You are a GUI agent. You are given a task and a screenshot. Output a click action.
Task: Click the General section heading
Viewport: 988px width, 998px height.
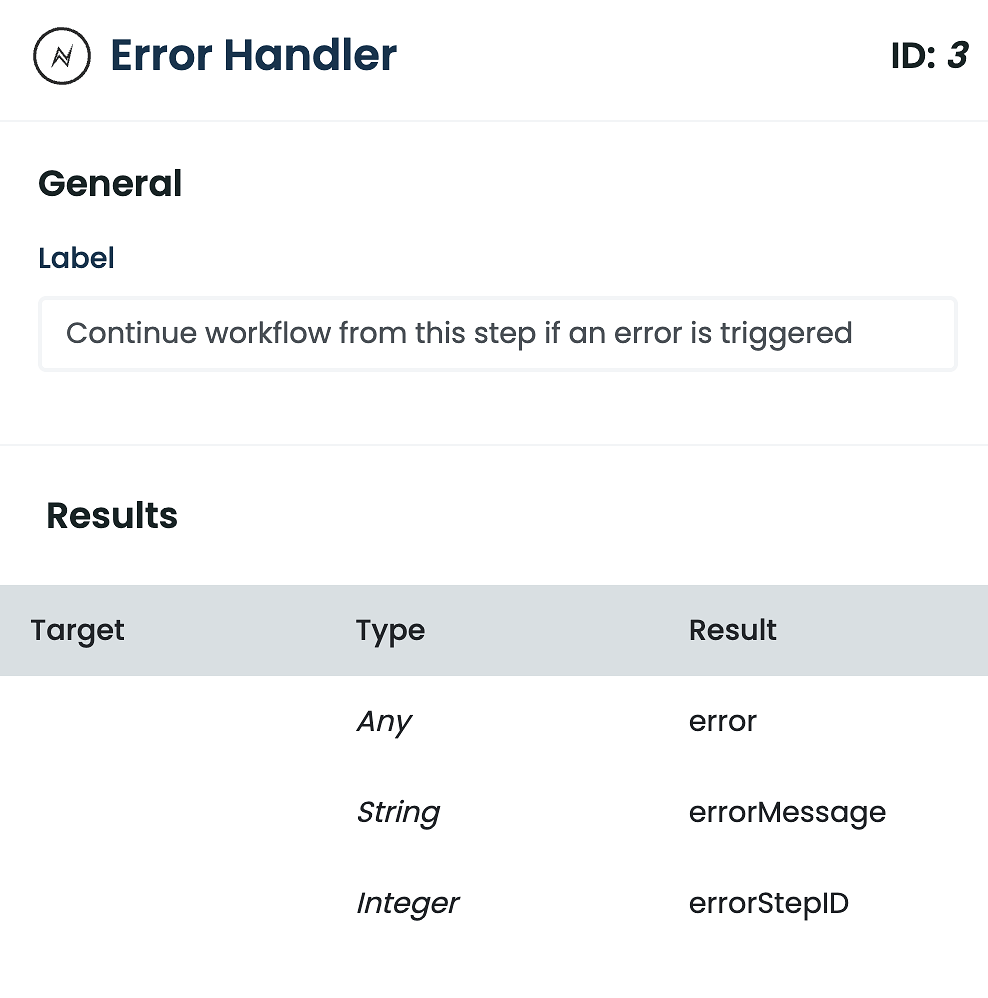(x=110, y=183)
